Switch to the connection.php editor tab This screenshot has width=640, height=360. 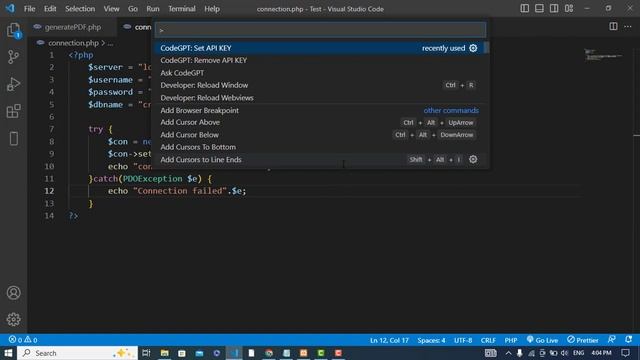coord(135,27)
